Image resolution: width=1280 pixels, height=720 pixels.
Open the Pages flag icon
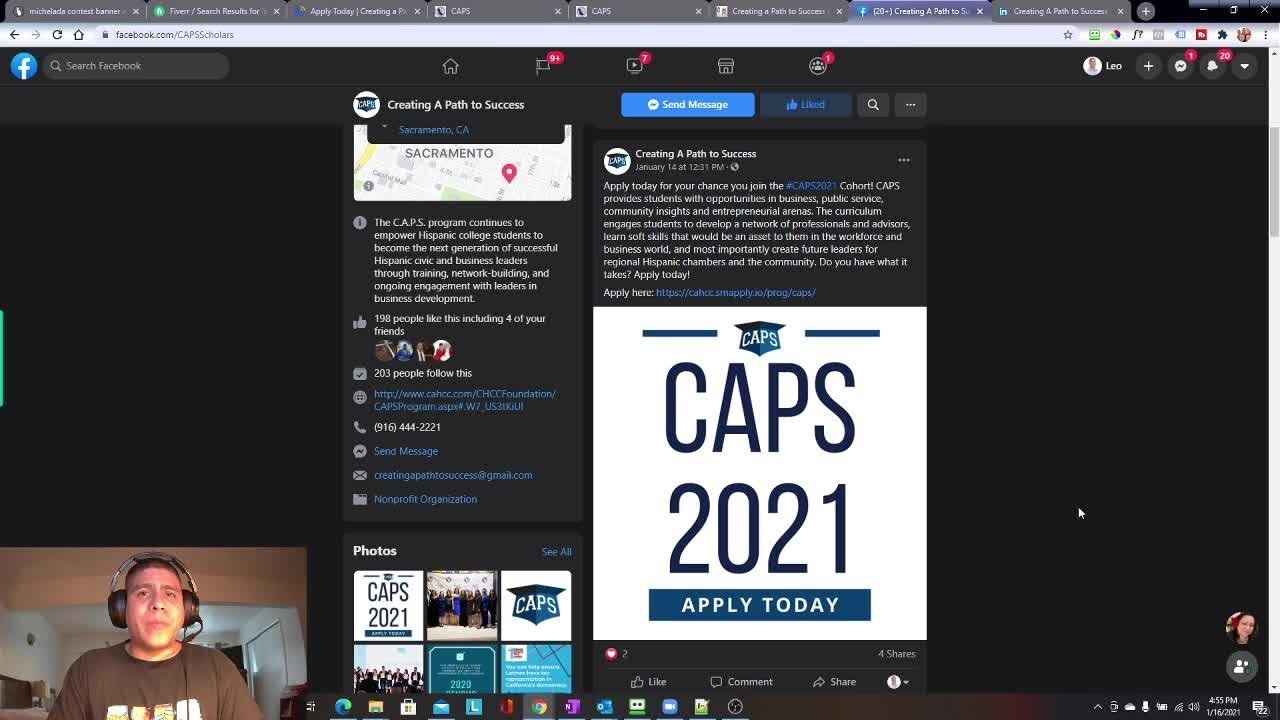pos(543,66)
